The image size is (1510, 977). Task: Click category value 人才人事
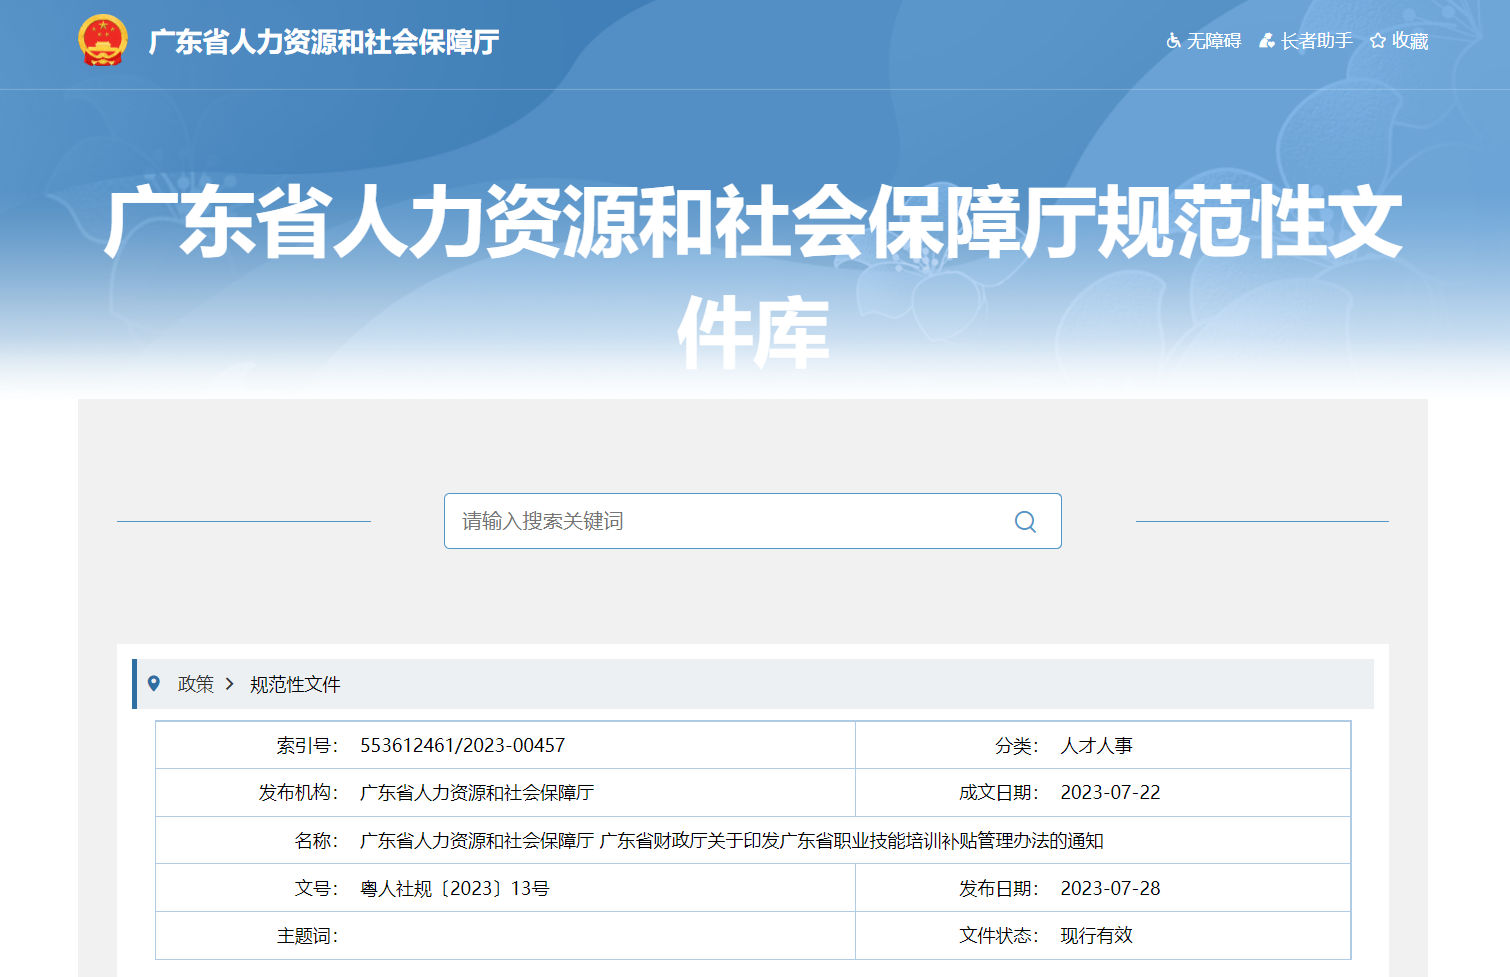1096,745
